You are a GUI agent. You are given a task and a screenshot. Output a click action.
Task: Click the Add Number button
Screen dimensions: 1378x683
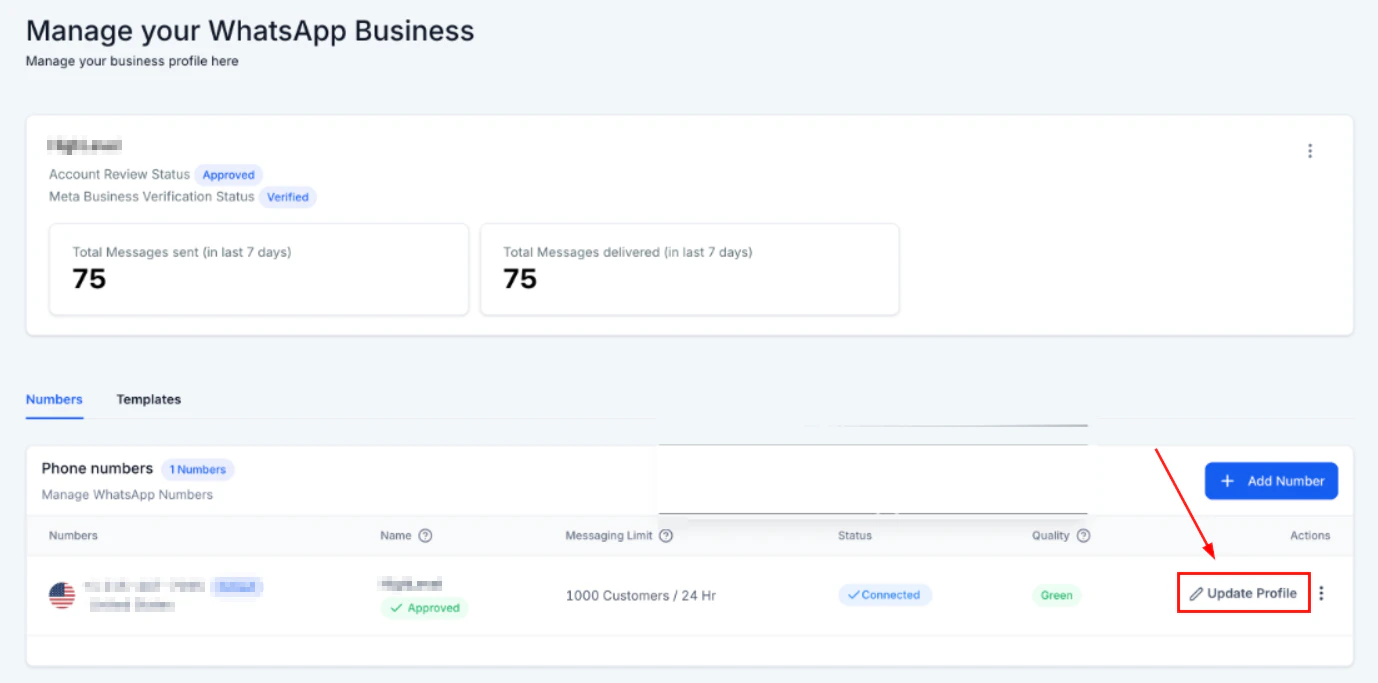point(1271,480)
